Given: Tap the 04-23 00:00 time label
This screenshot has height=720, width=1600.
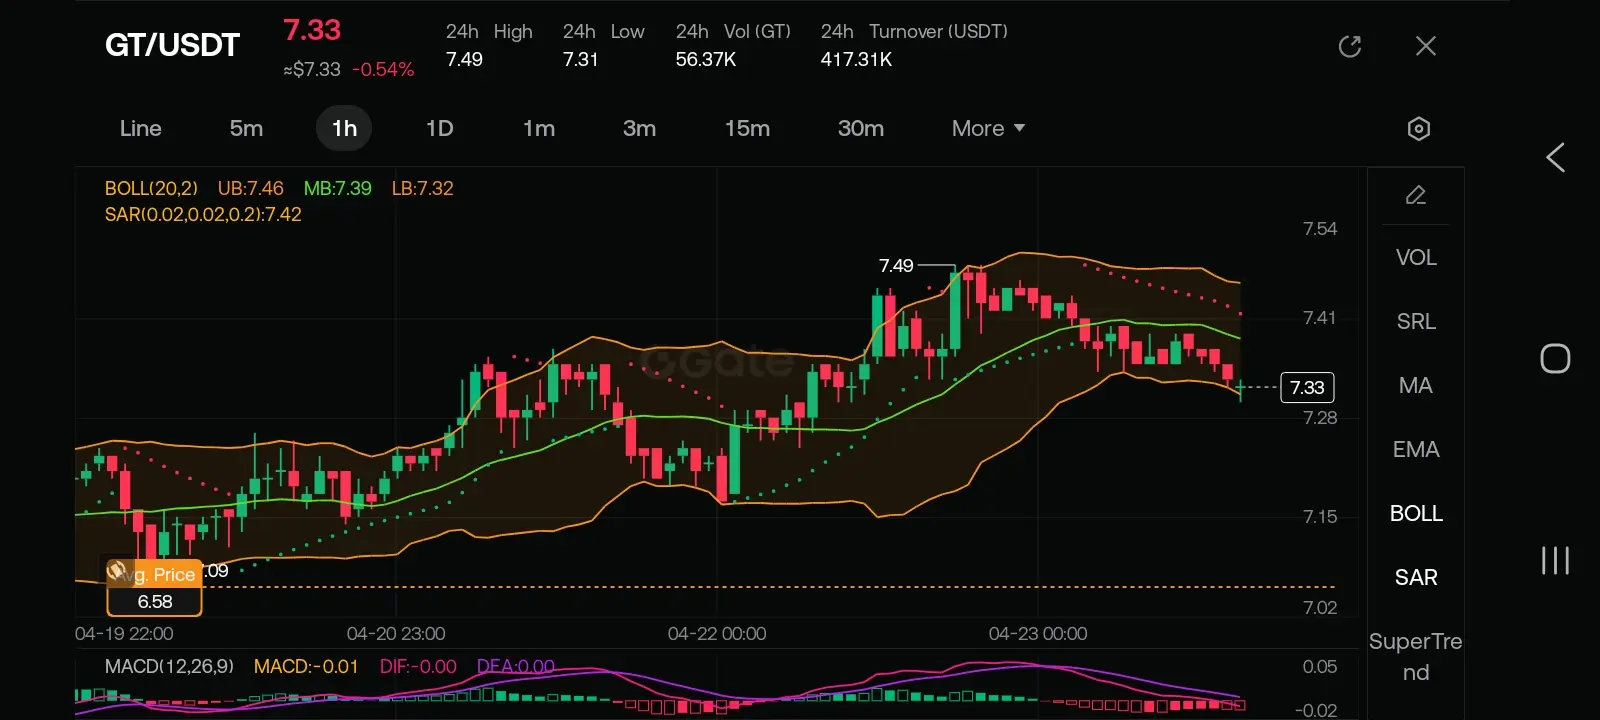Looking at the screenshot, I should point(1038,634).
